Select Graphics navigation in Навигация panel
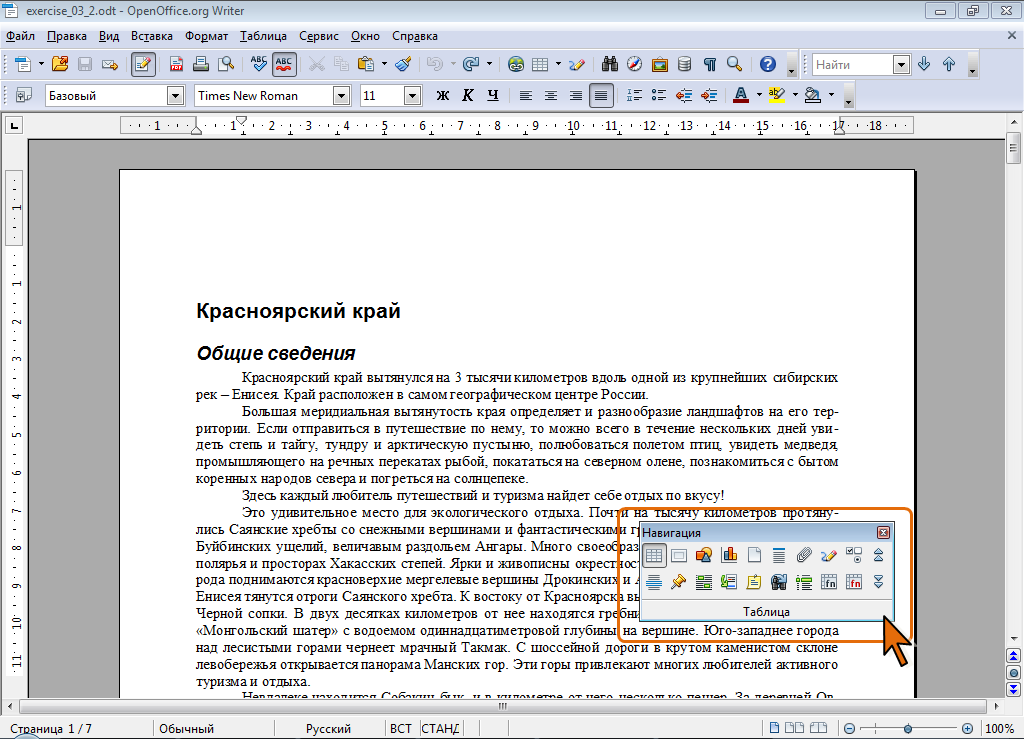Screen dimensions: 1024x739 tap(704, 556)
